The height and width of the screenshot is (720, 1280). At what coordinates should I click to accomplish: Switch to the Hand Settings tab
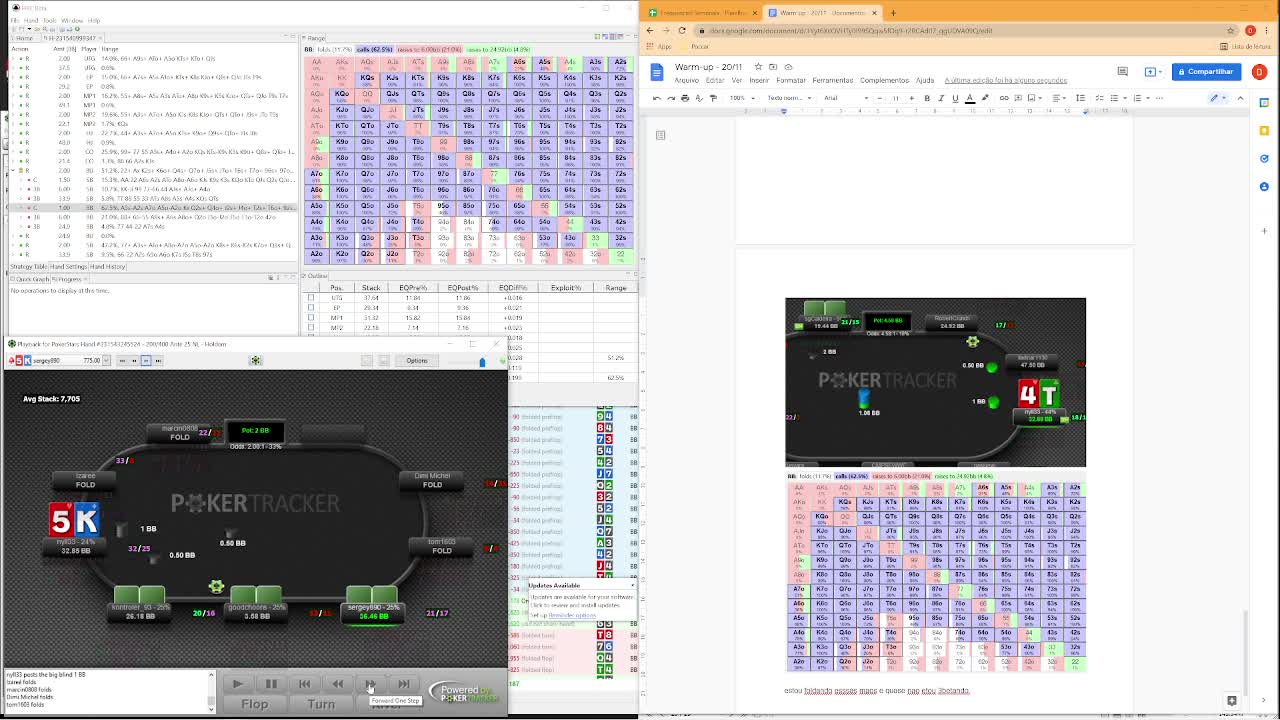click(68, 266)
